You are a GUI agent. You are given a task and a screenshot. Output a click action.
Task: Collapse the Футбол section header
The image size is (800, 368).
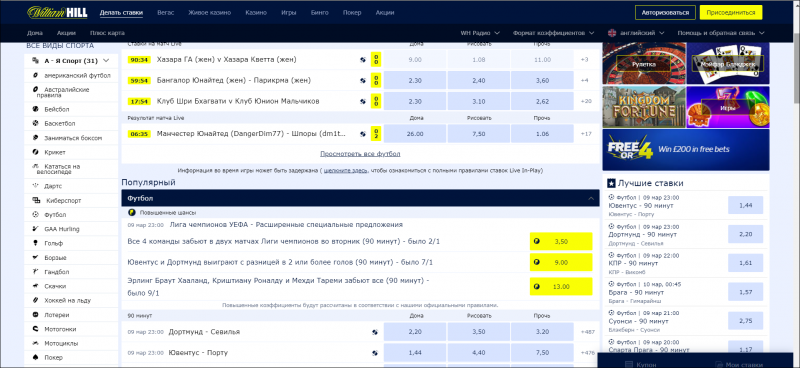click(x=360, y=198)
